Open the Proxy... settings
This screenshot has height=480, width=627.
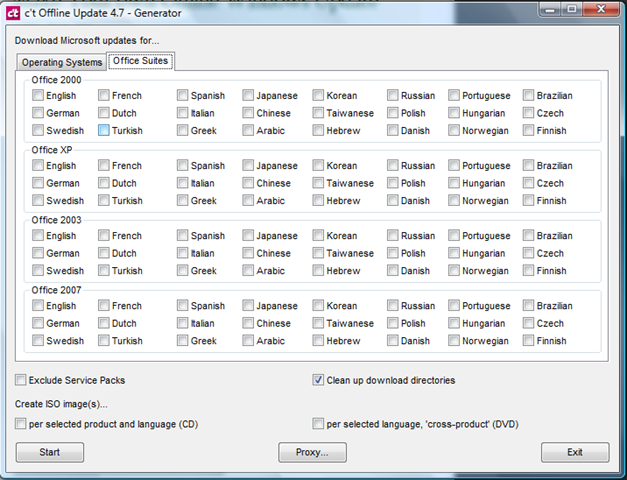tap(312, 452)
